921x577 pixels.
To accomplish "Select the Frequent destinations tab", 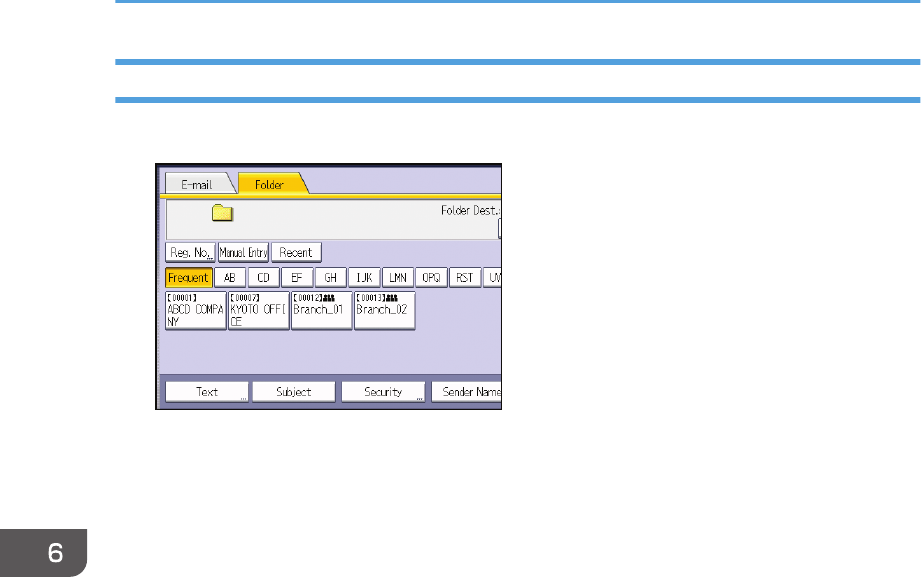I will click(x=189, y=277).
